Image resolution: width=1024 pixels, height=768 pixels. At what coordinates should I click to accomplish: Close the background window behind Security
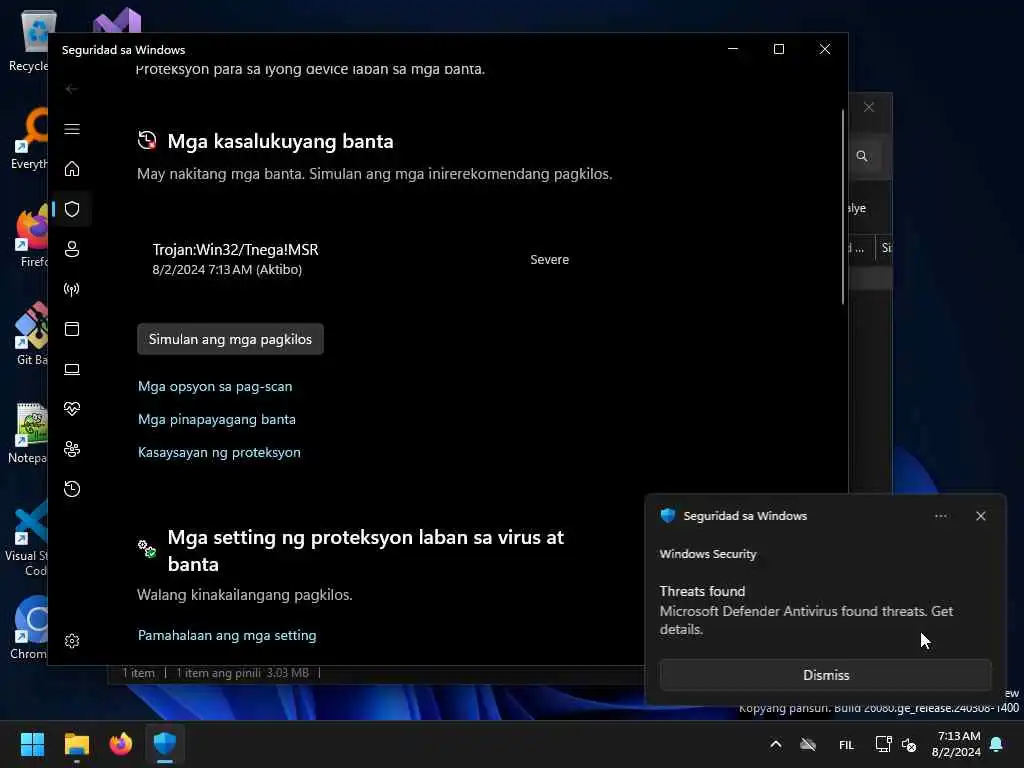(869, 107)
